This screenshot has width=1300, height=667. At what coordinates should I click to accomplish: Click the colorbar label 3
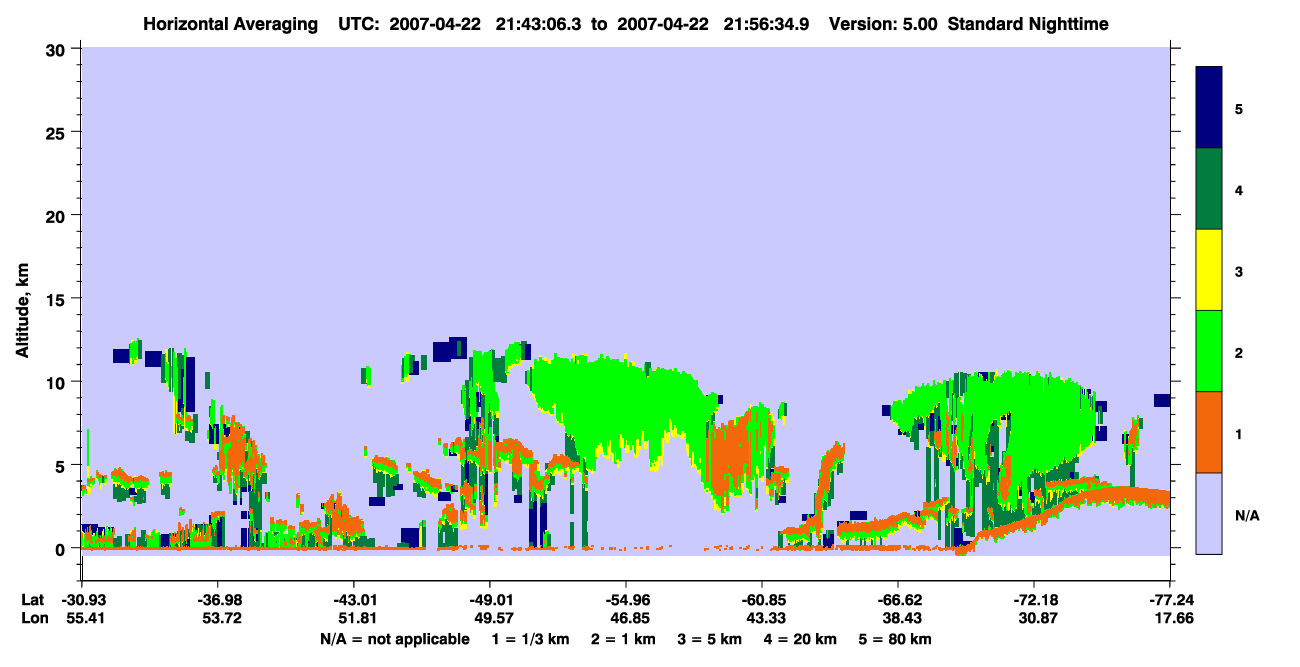[x=1239, y=270]
